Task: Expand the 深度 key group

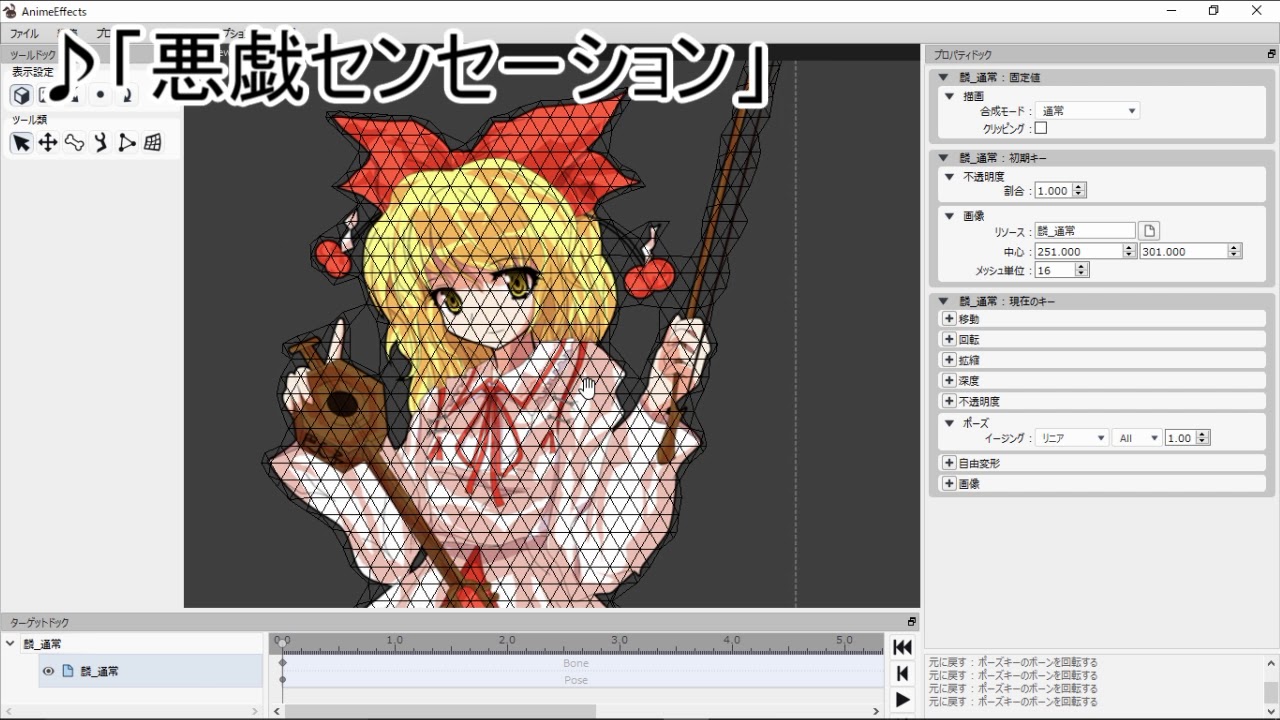Action: pyautogui.click(x=949, y=380)
